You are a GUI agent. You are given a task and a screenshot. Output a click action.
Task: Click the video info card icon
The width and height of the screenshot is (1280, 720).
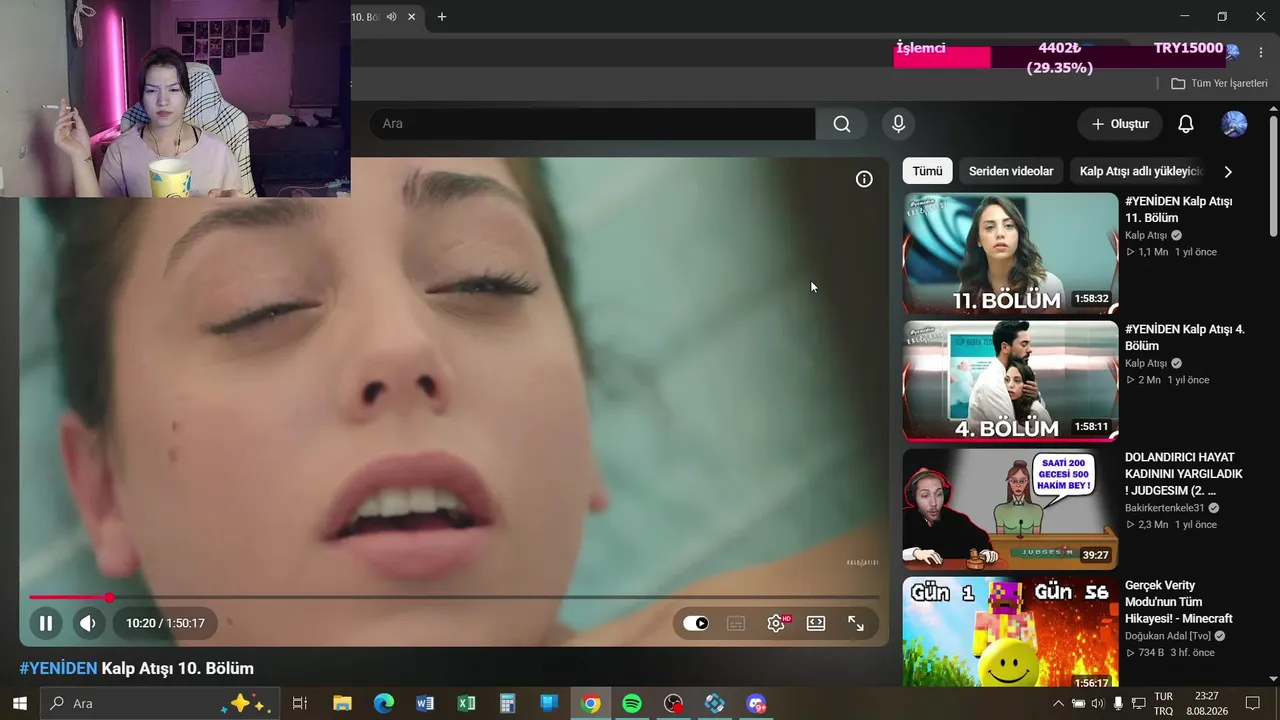click(x=864, y=179)
